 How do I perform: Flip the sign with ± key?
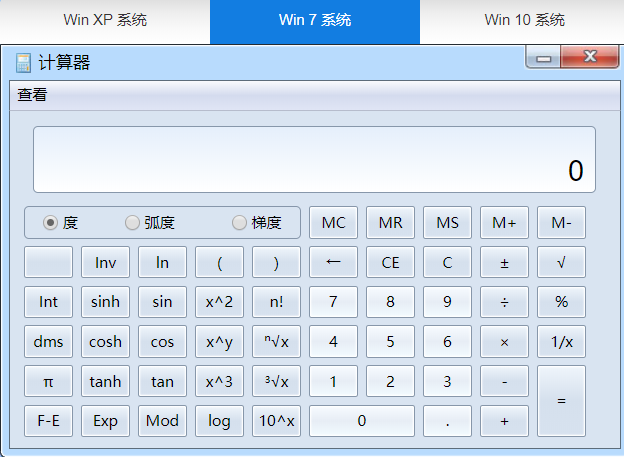[x=504, y=262]
